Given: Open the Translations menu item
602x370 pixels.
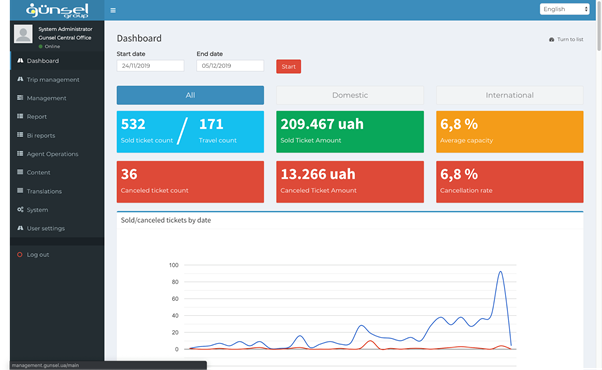Looking at the screenshot, I should (57, 191).
